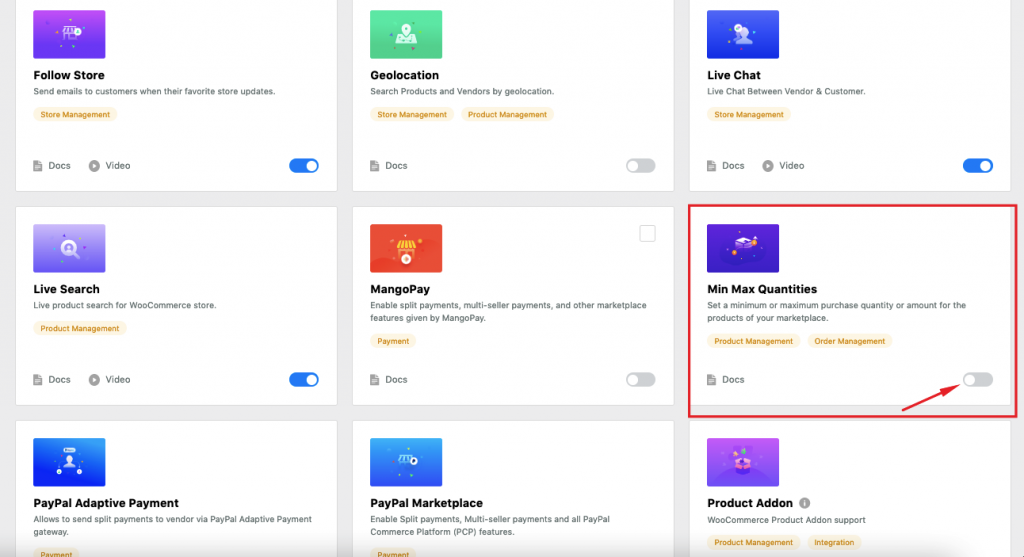Screen dimensions: 1024x557
Task: Click Geolocation's Store Management tag
Action: [412, 114]
